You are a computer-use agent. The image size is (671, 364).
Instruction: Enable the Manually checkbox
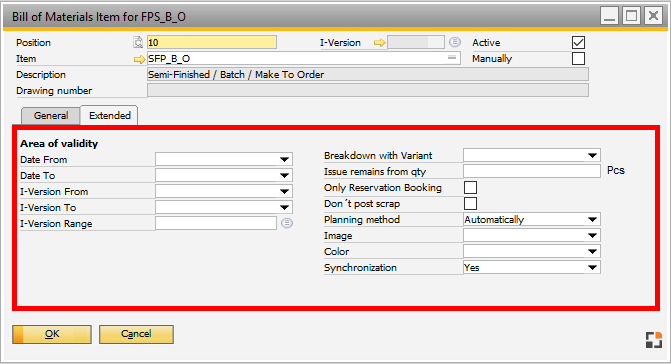[578, 59]
